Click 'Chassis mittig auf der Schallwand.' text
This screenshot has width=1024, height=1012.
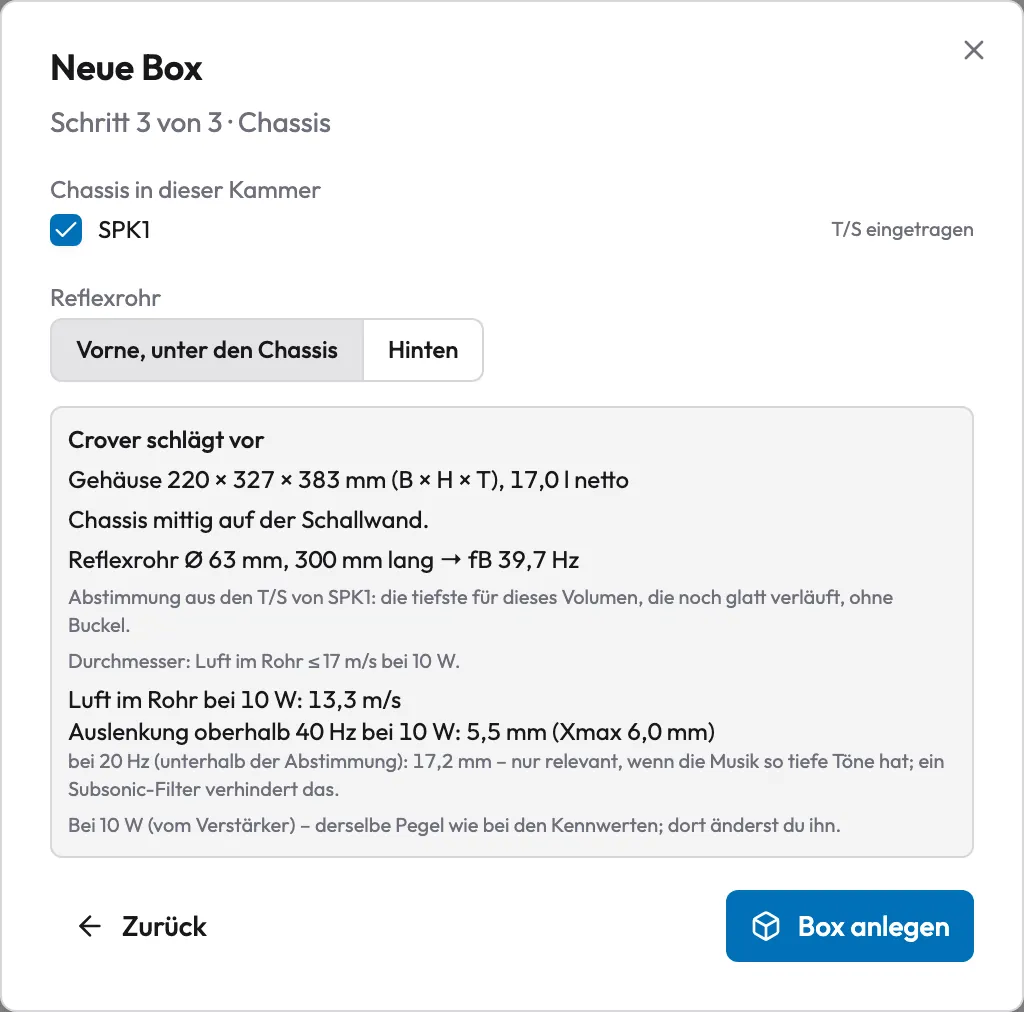pyautogui.click(x=248, y=520)
